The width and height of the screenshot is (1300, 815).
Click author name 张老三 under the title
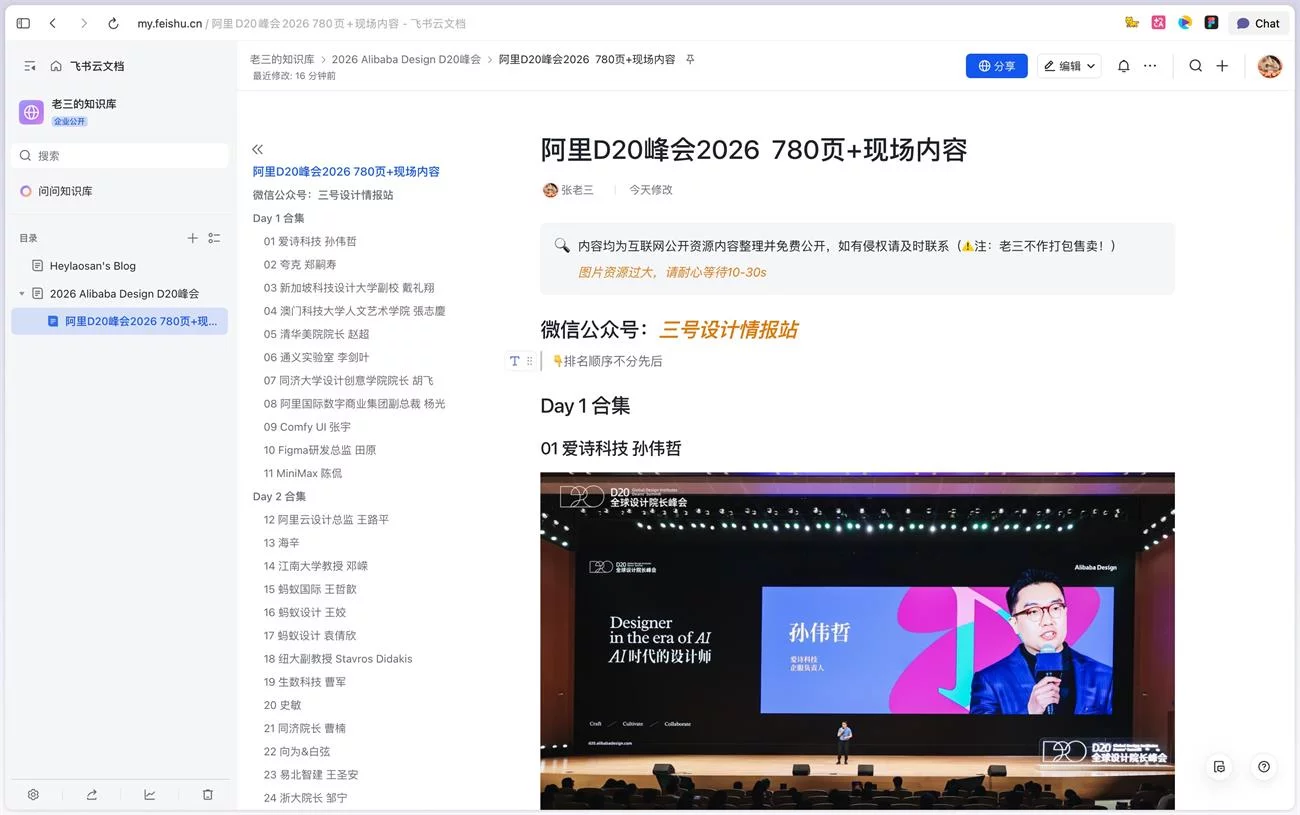(x=577, y=190)
